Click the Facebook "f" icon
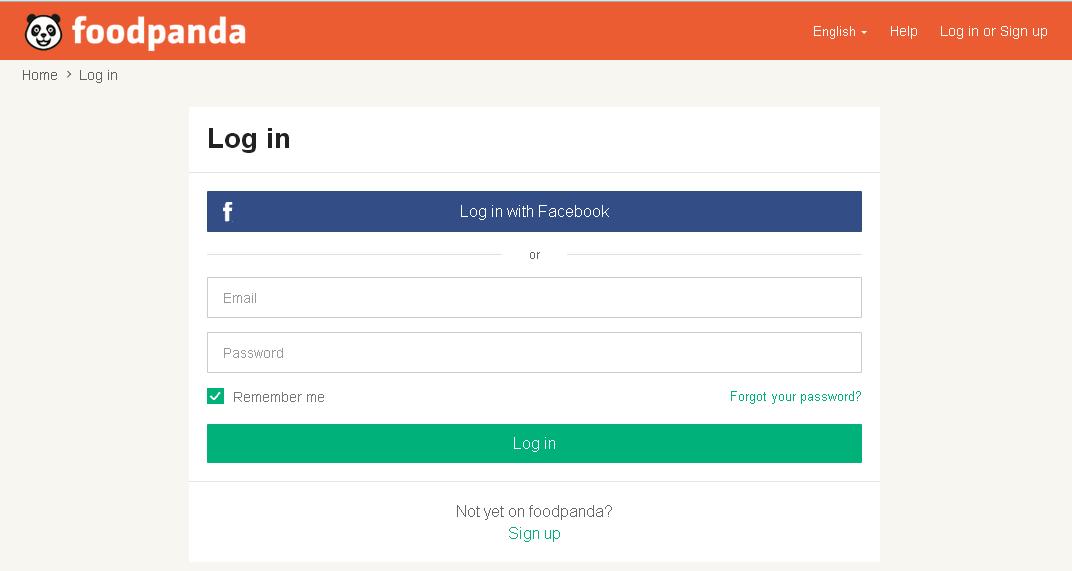This screenshot has width=1072, height=571. (228, 212)
